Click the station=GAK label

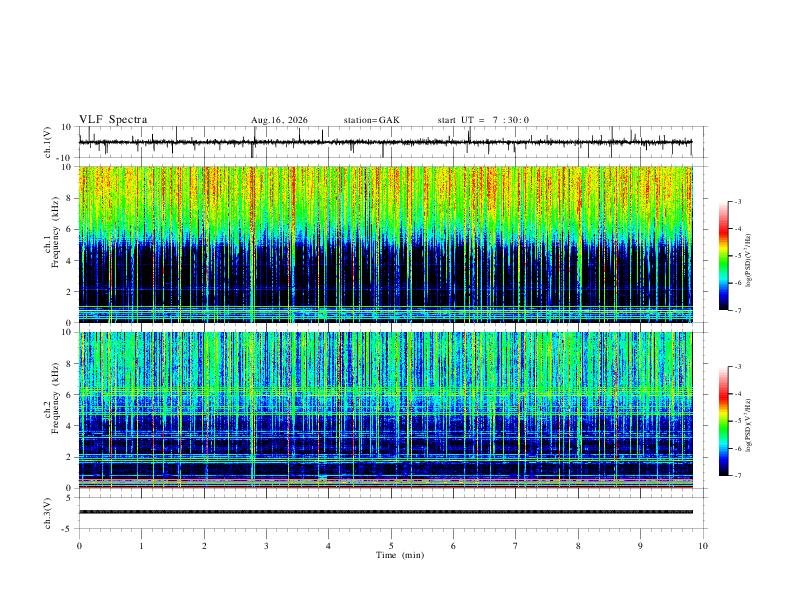pos(371,120)
